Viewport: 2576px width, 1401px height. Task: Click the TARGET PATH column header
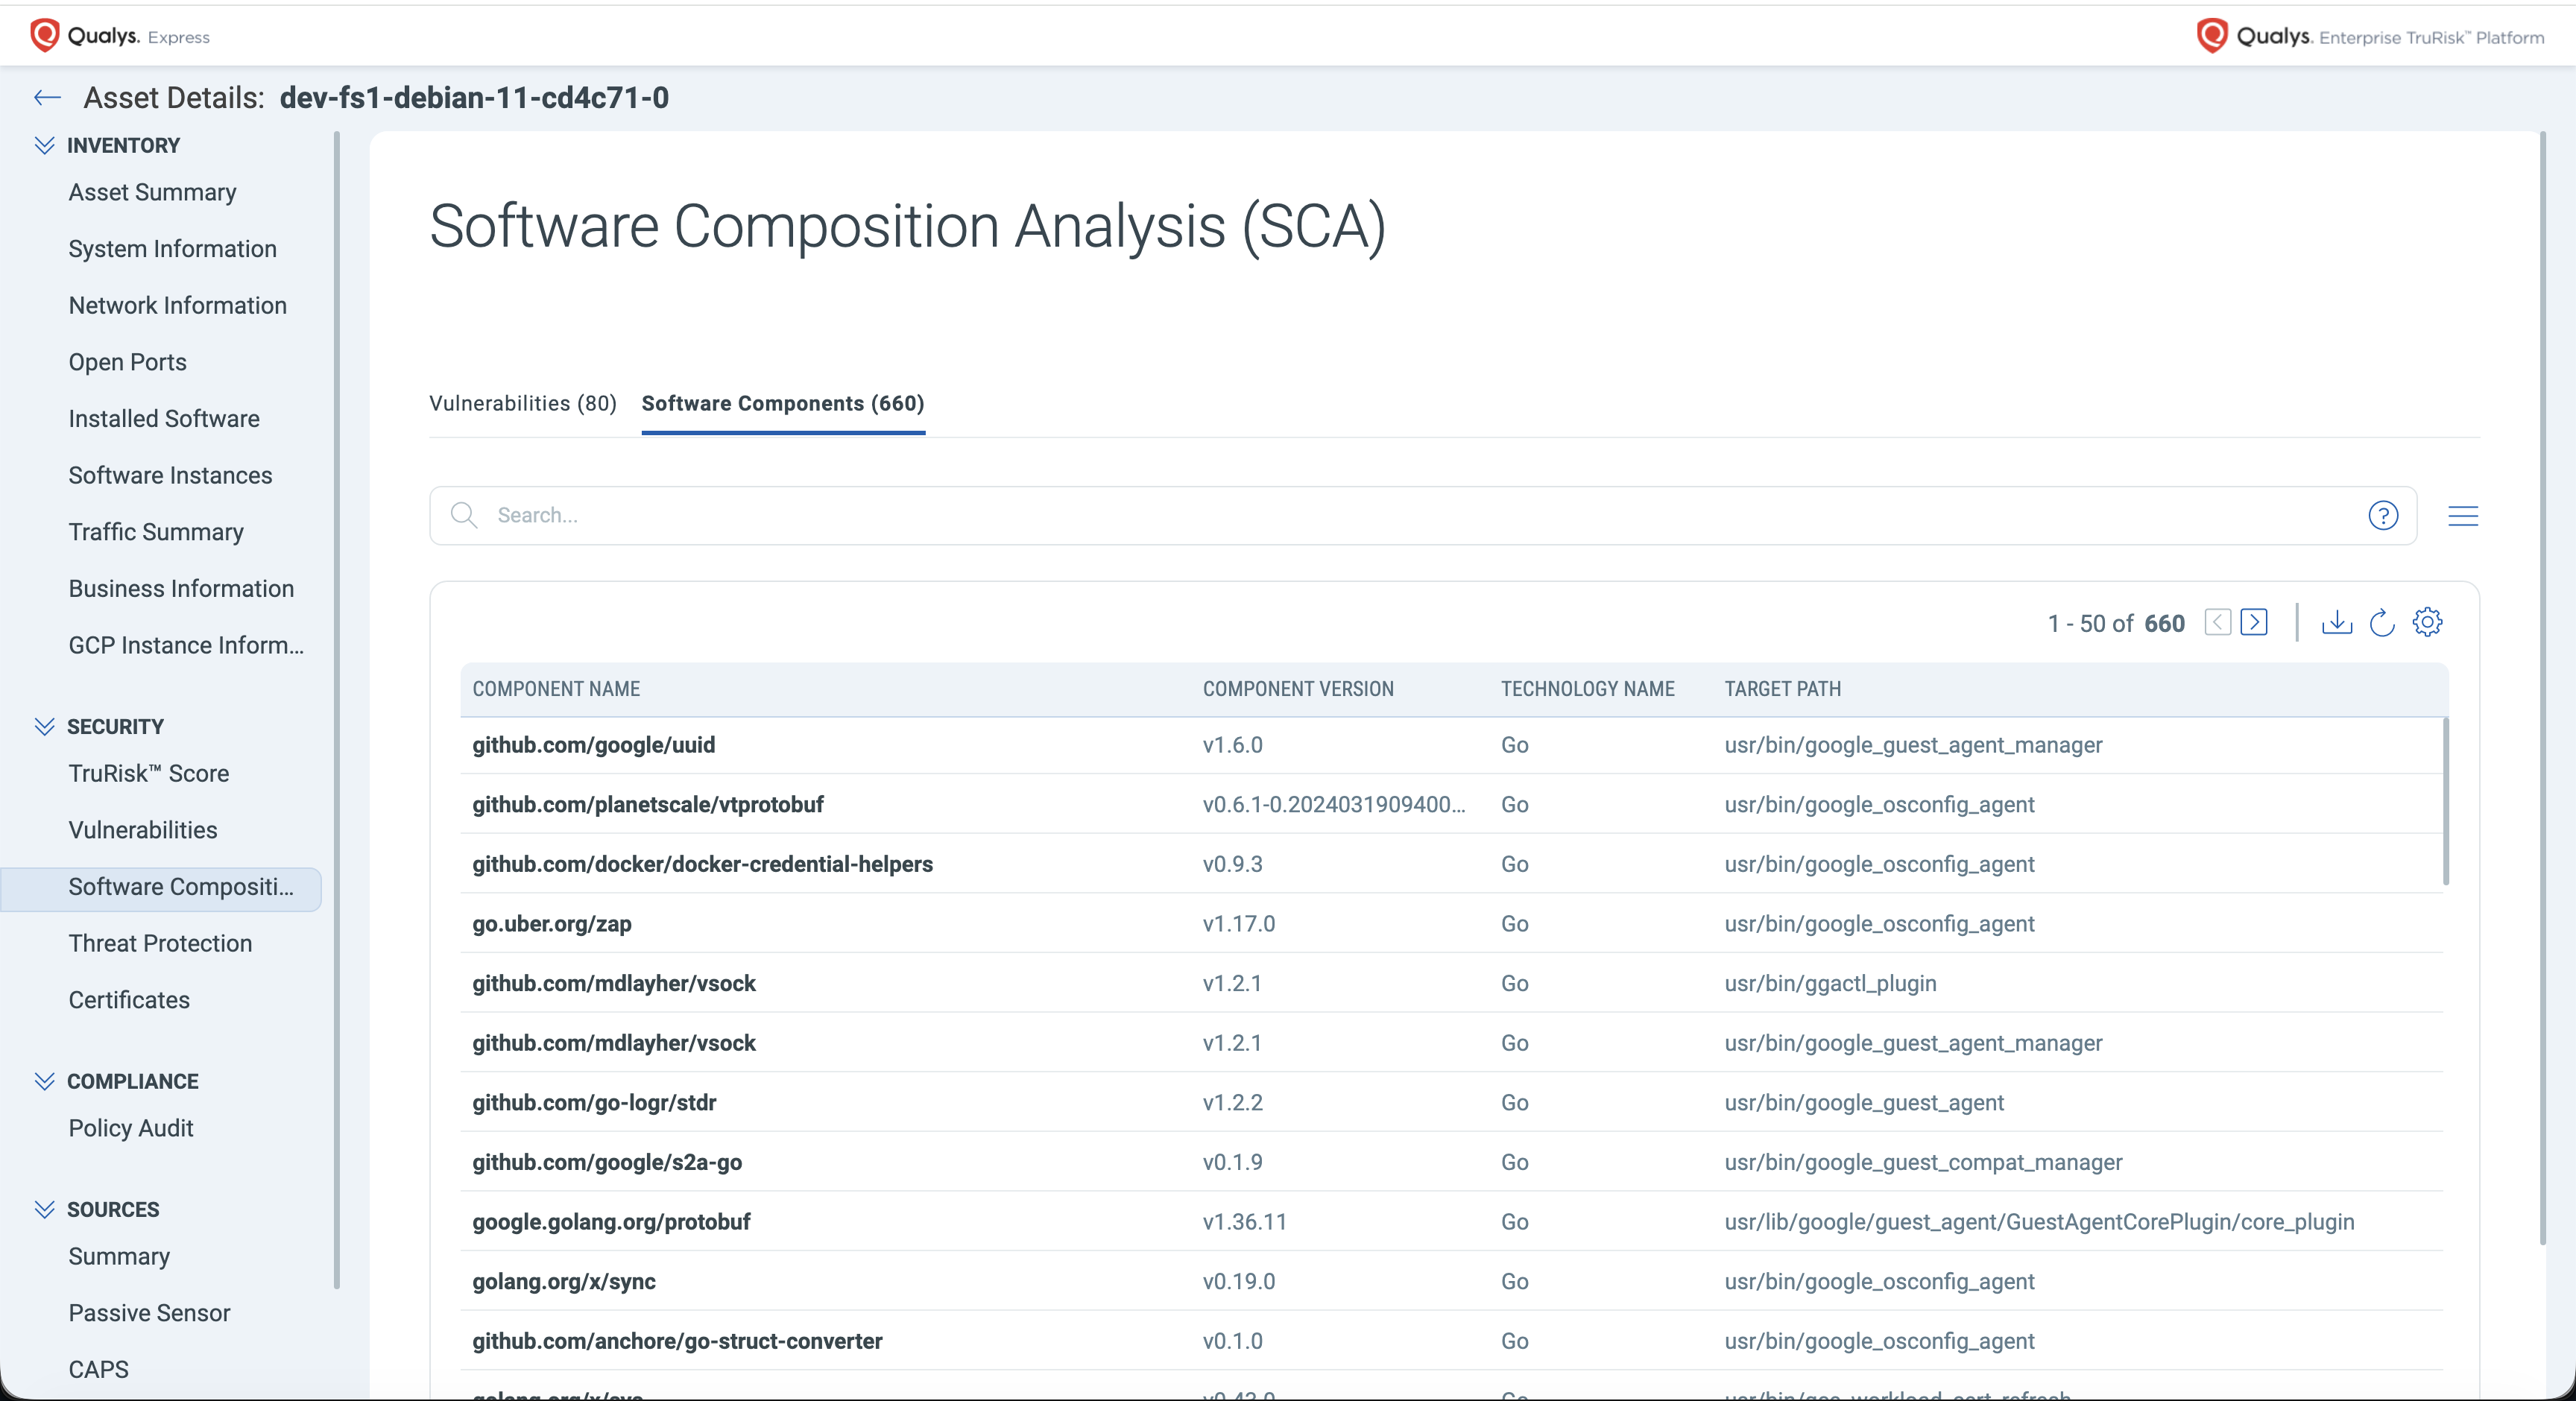coord(1782,689)
